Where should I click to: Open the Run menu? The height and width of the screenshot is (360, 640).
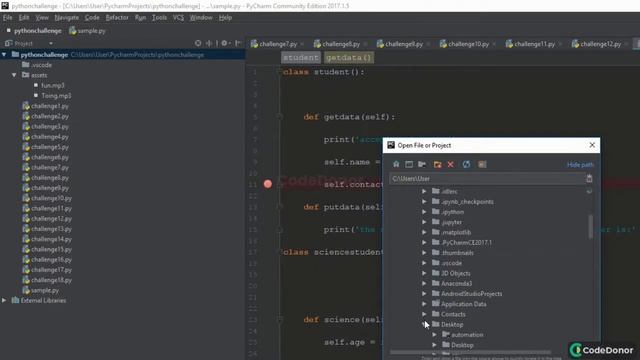click(x=140, y=18)
